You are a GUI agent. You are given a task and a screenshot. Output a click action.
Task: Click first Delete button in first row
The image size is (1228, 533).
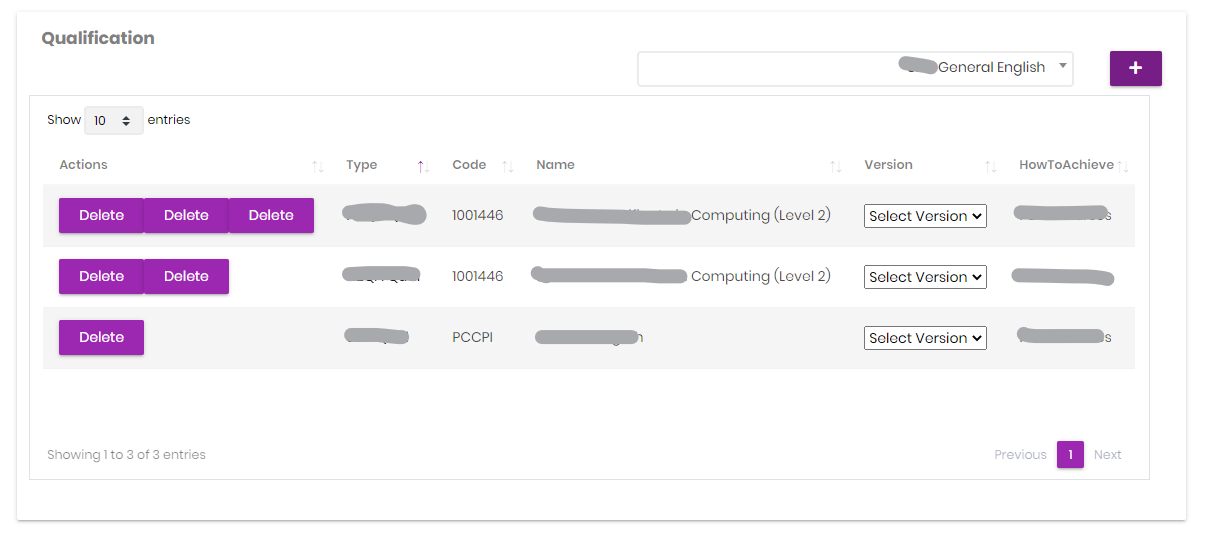pyautogui.click(x=101, y=216)
